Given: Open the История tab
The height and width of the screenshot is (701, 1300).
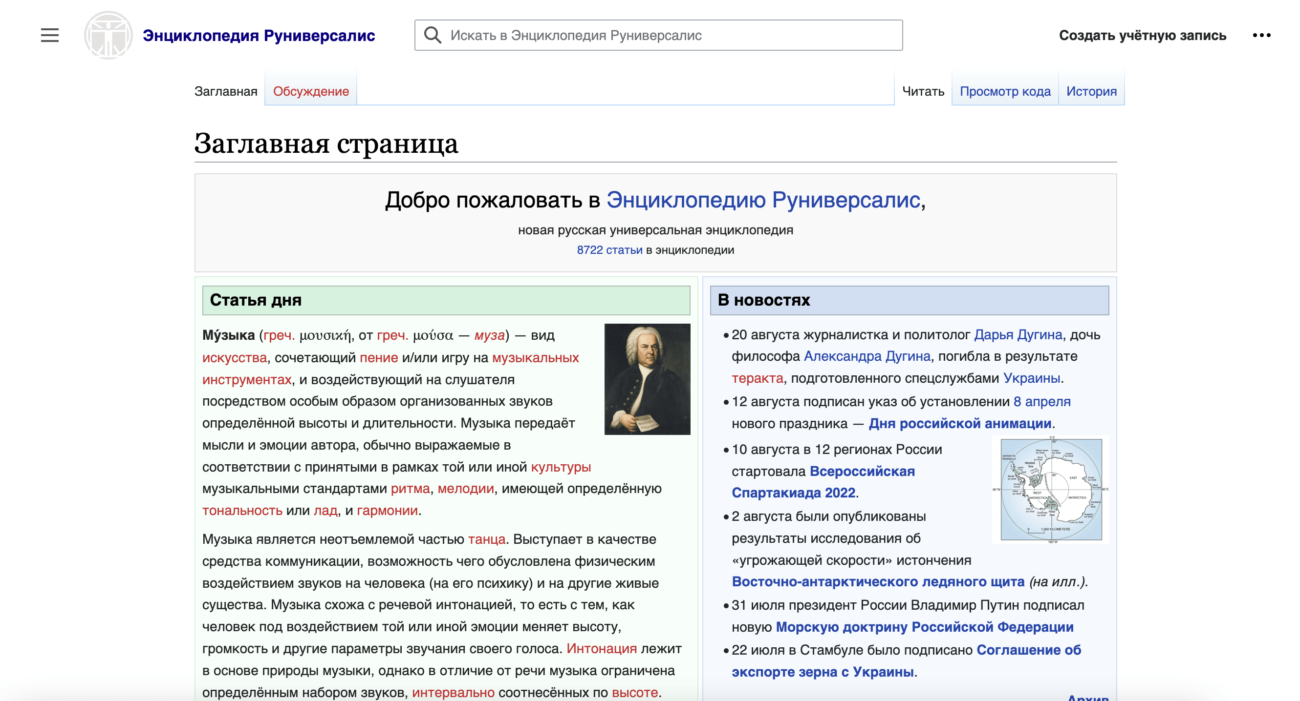Looking at the screenshot, I should point(1091,90).
